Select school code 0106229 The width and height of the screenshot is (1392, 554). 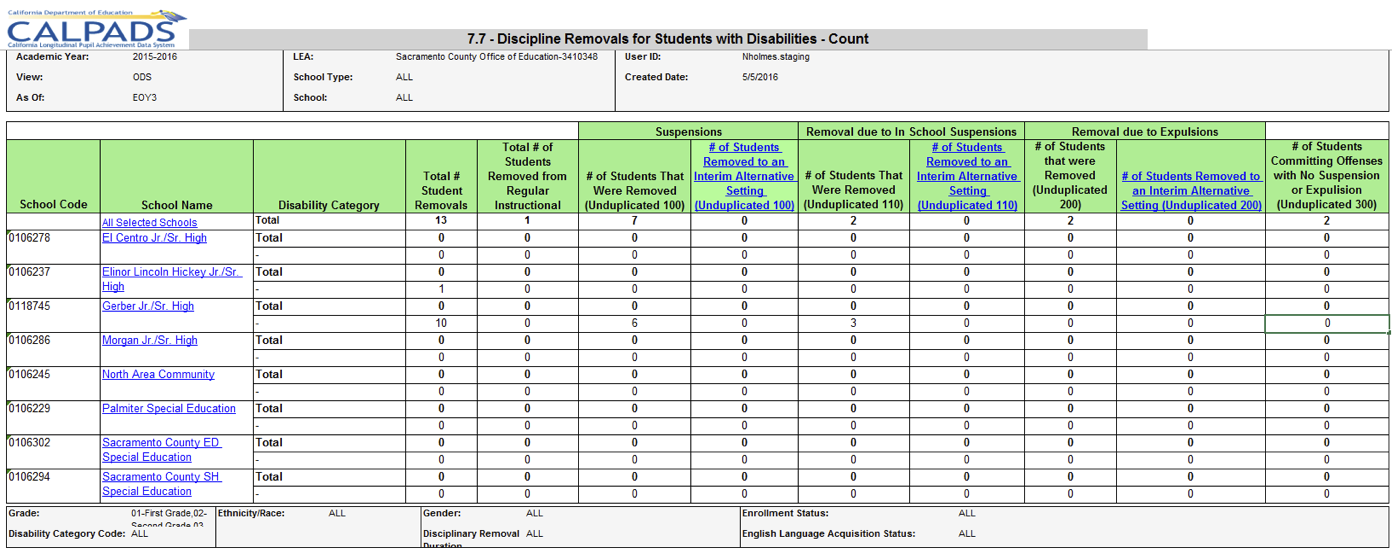tap(31, 408)
